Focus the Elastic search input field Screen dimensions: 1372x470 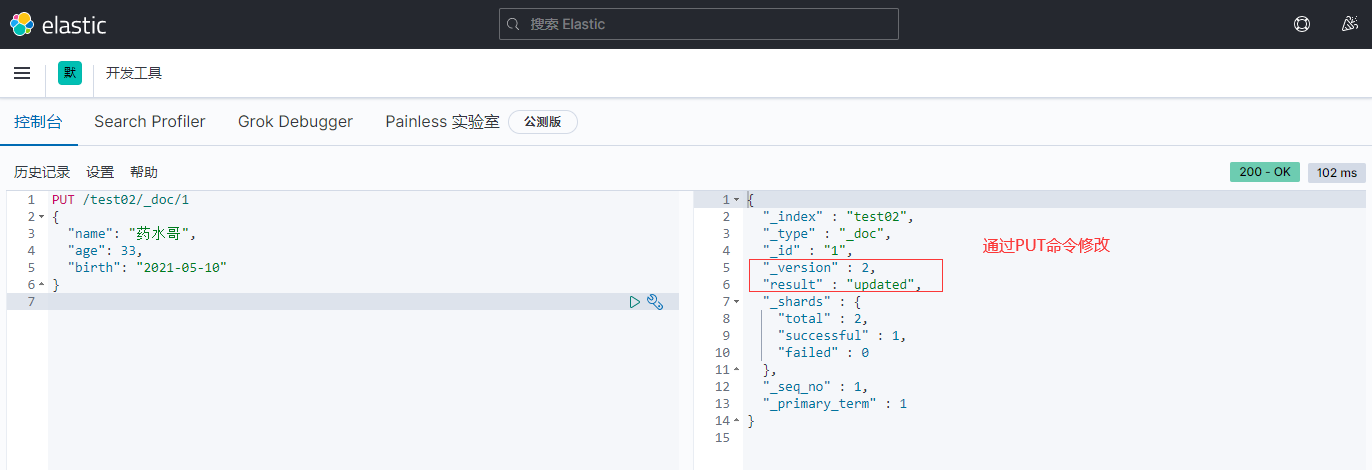(699, 24)
